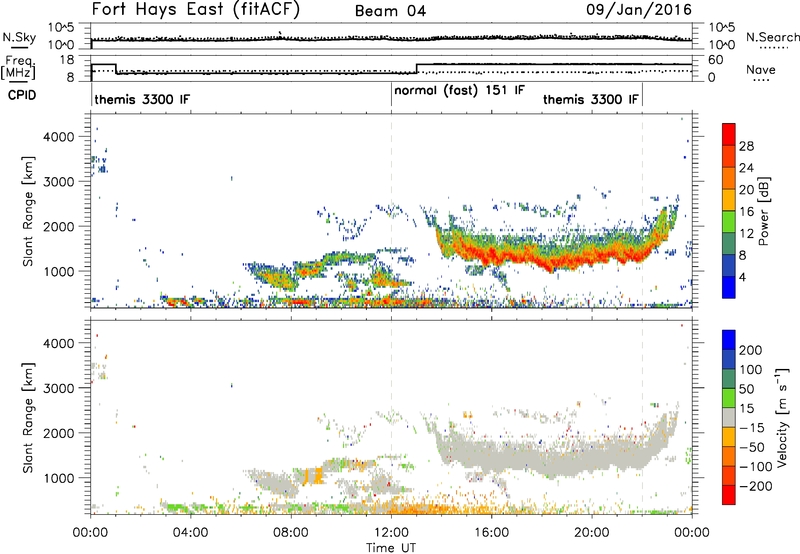
Task: Click the light green 12 dB color segment
Action: click(x=729, y=221)
